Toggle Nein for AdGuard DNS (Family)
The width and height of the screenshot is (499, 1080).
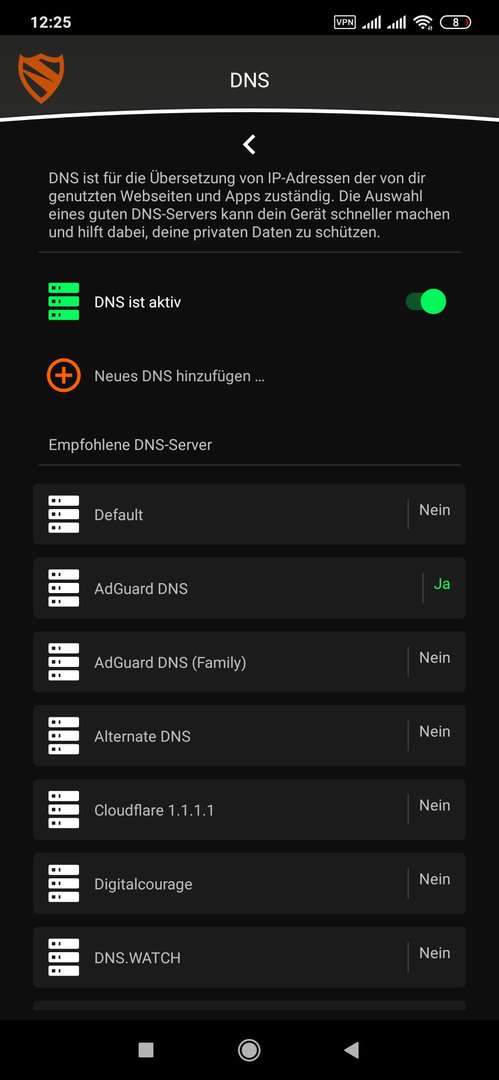pos(435,658)
